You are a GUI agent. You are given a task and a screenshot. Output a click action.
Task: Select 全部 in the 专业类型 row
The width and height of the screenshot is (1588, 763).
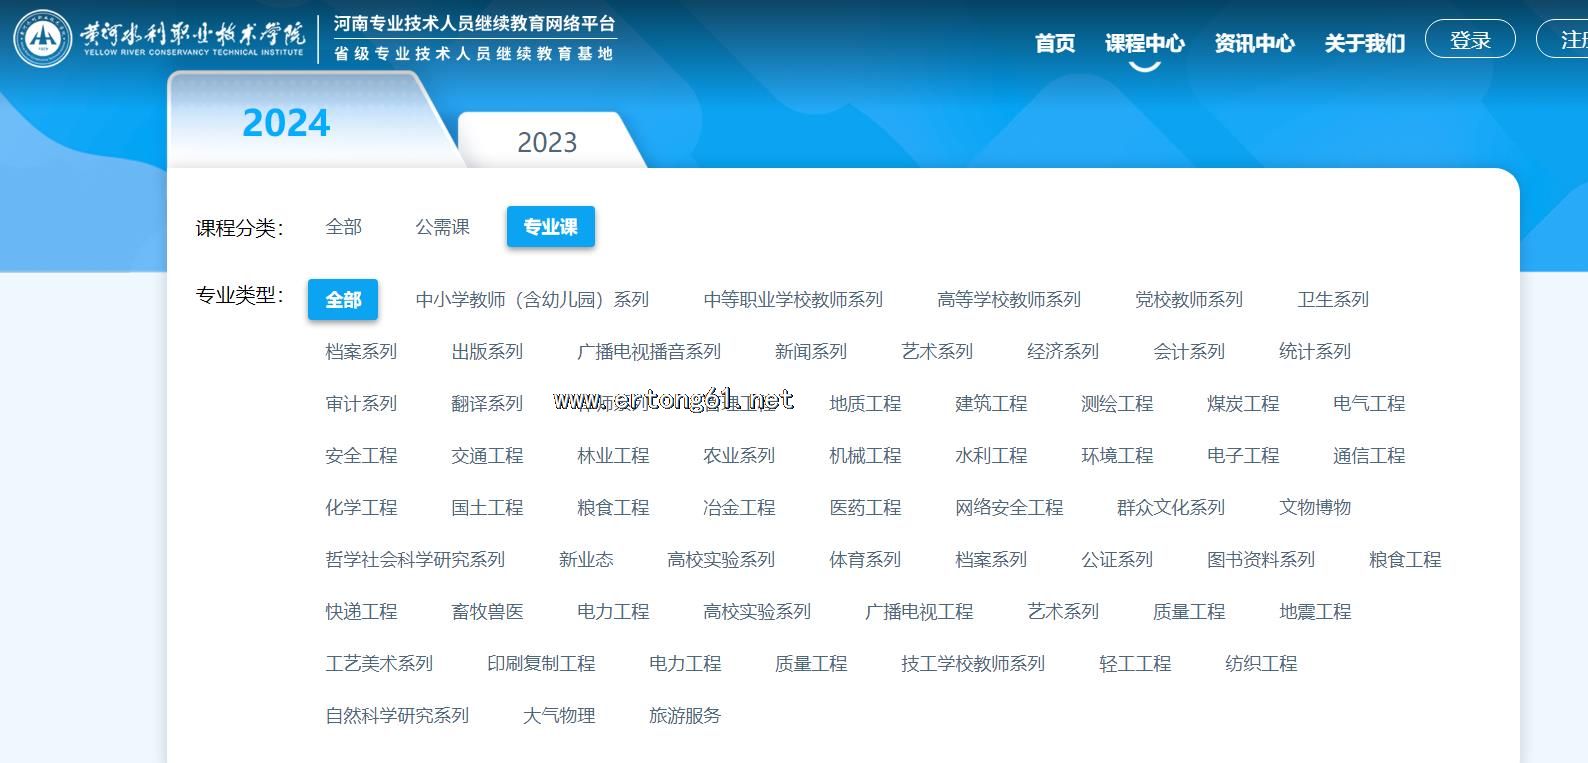pyautogui.click(x=342, y=300)
